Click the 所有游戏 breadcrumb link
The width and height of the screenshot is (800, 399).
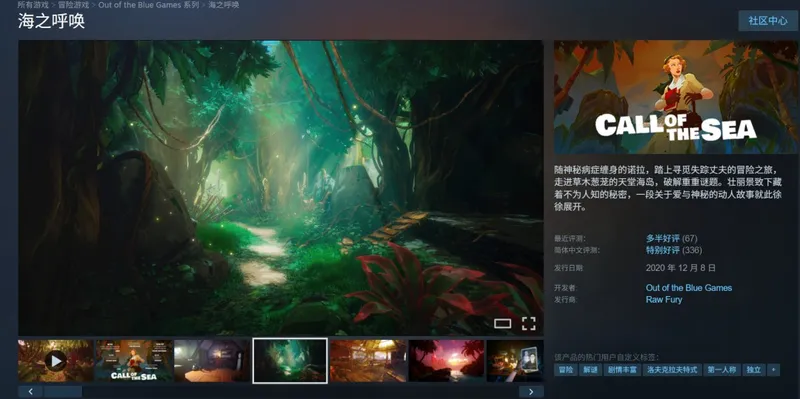pyautogui.click(x=33, y=5)
